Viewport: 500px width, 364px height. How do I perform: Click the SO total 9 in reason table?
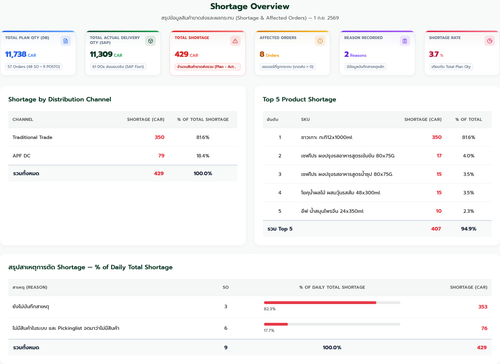[x=226, y=347]
